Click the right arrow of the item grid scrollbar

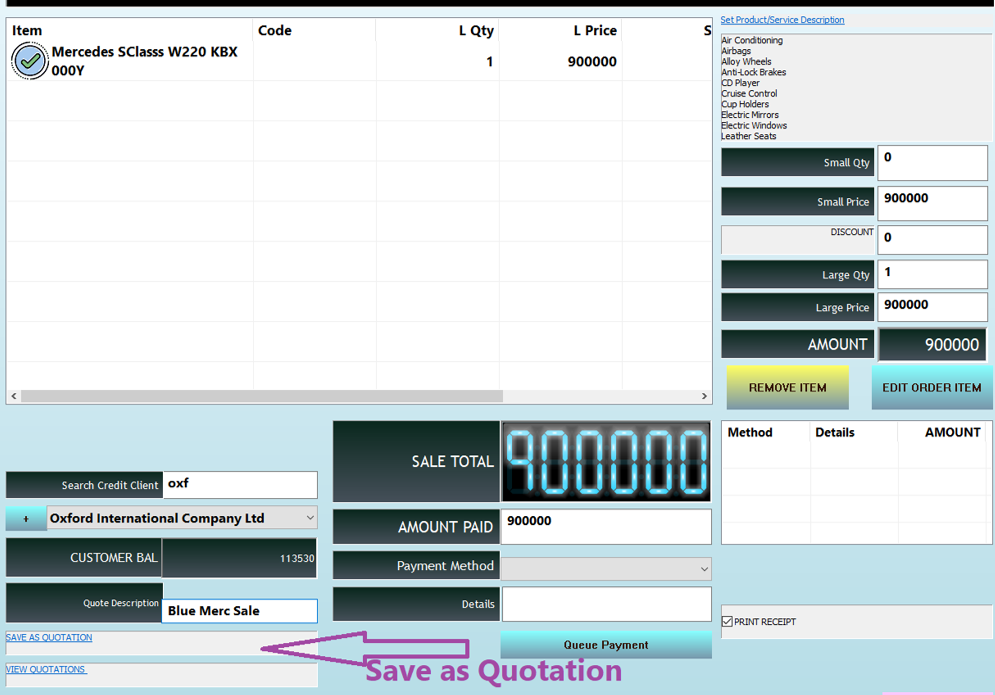(x=704, y=396)
